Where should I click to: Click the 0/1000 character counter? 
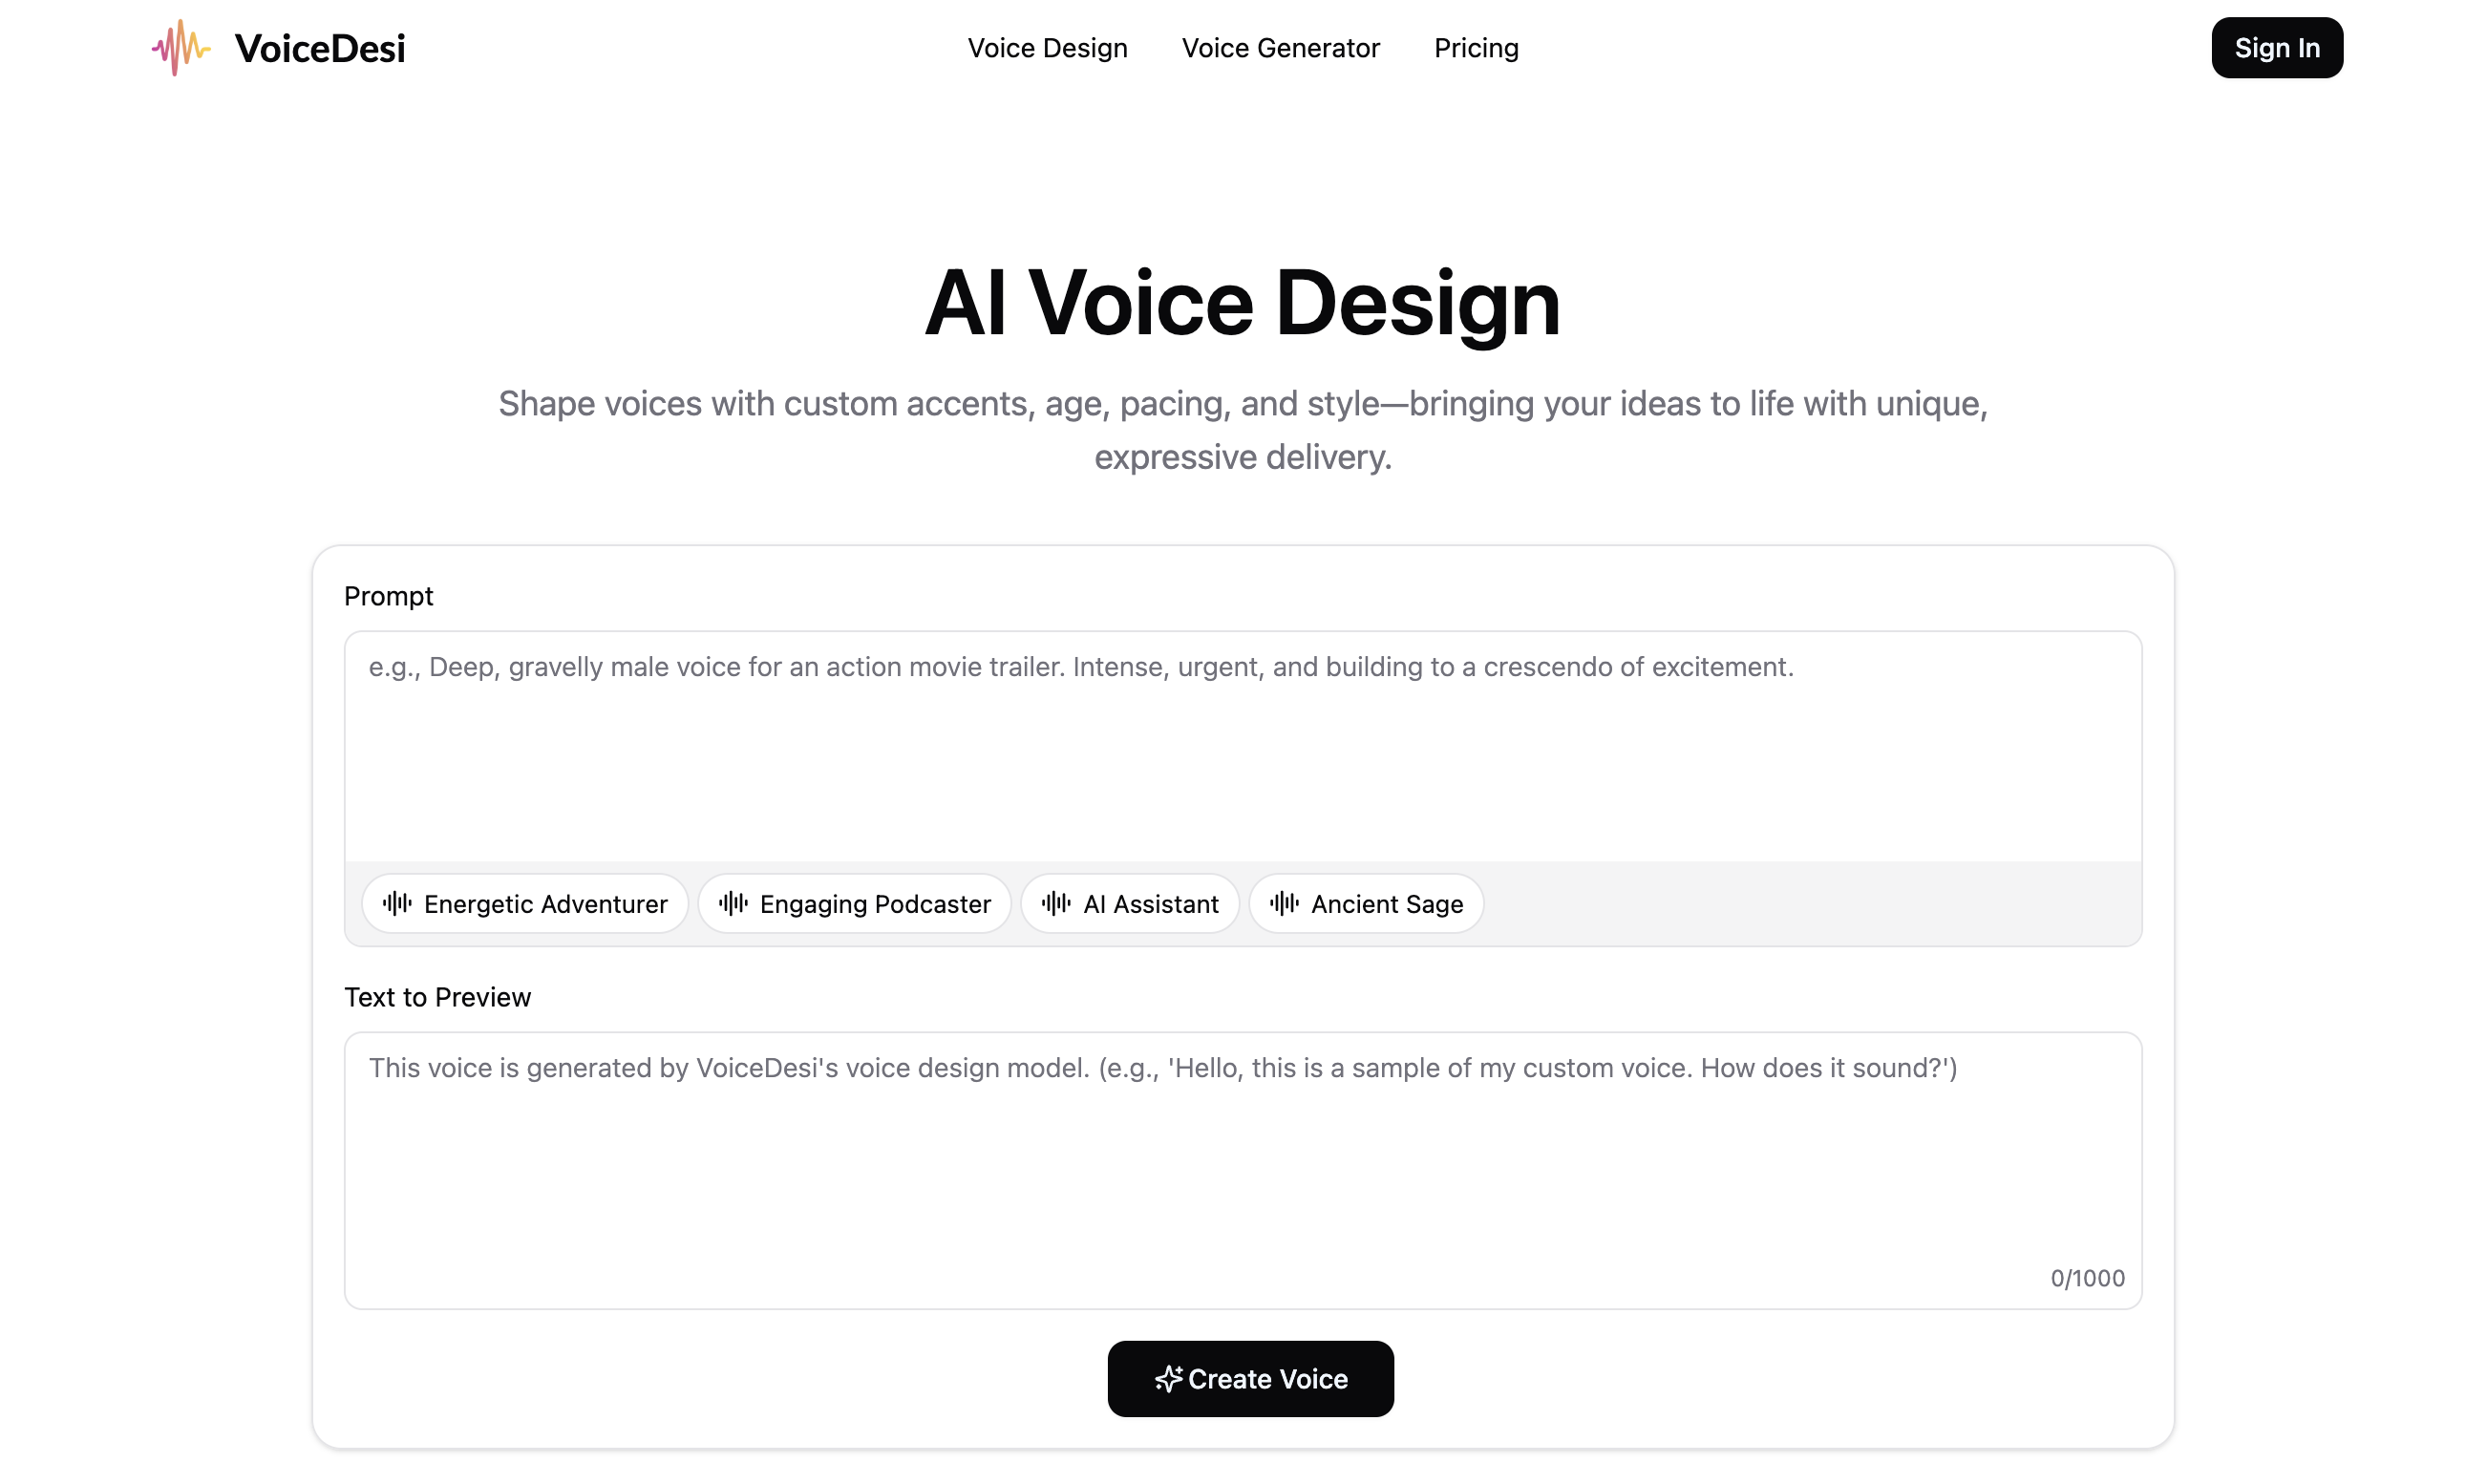point(2087,1277)
